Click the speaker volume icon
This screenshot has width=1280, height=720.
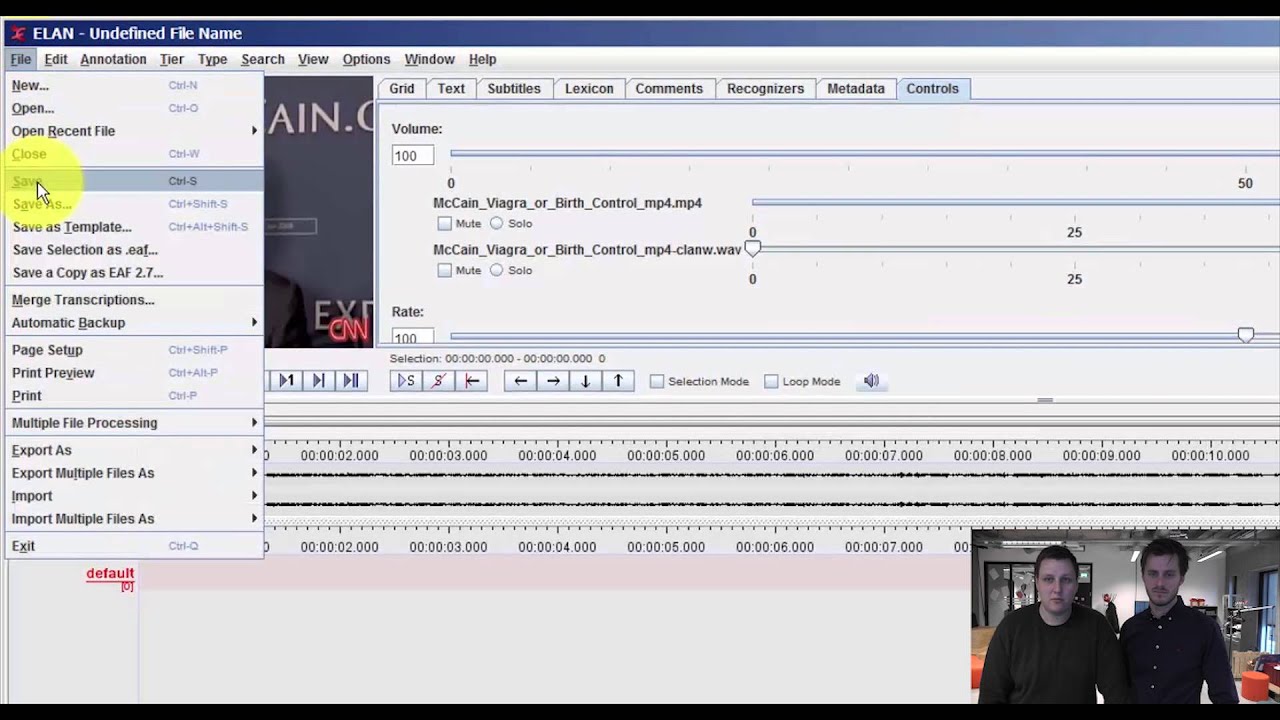coord(871,381)
